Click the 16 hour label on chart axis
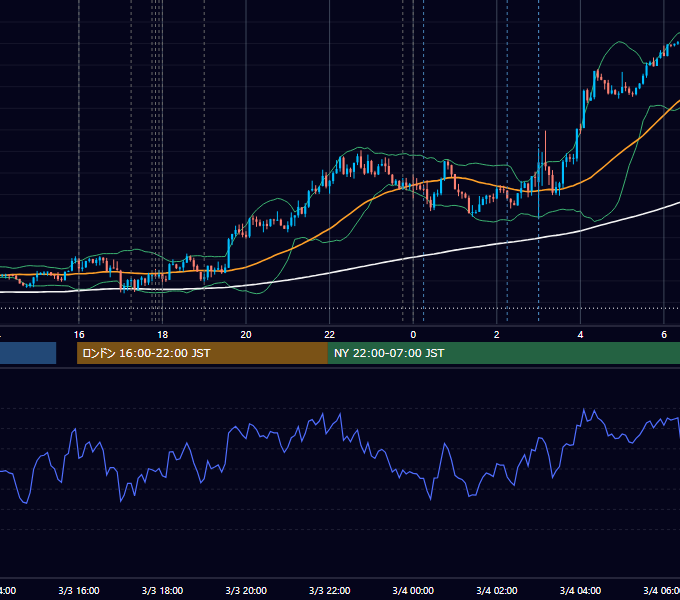The width and height of the screenshot is (680, 600). point(79,335)
